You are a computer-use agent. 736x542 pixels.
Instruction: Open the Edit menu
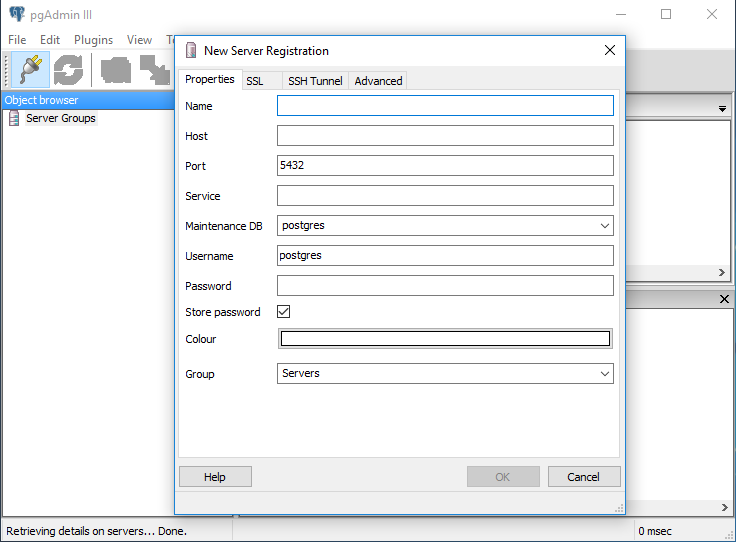[50, 40]
